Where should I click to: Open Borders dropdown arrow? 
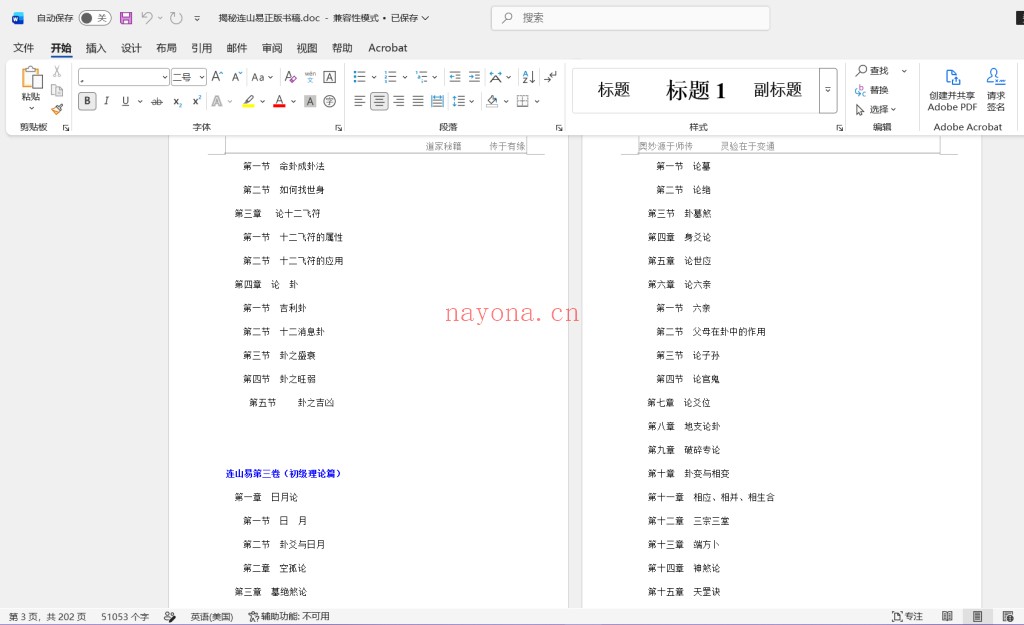537,101
